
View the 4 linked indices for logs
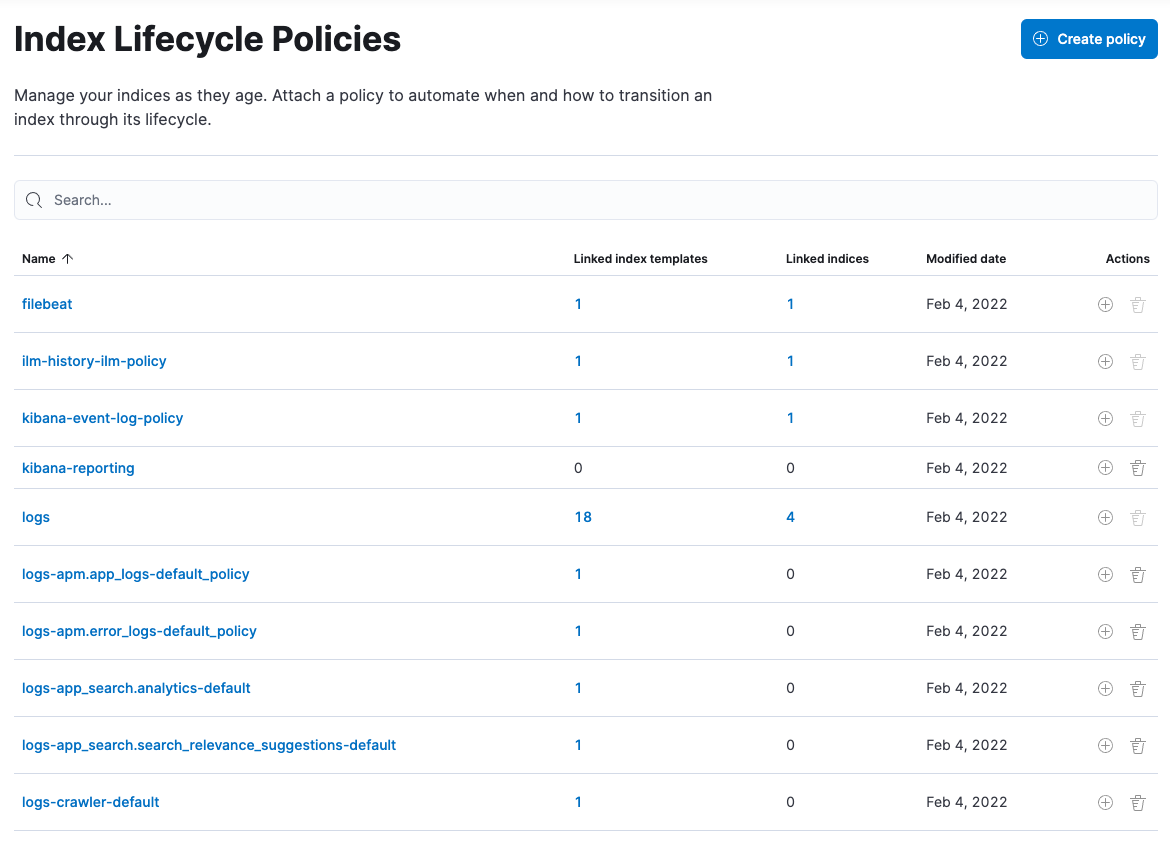point(790,517)
